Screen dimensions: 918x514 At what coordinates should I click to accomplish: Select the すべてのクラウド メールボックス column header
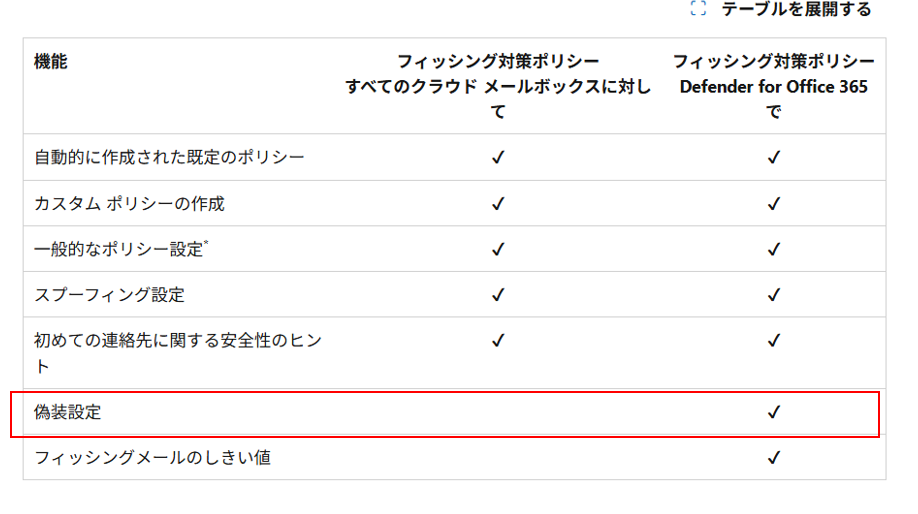pos(498,86)
